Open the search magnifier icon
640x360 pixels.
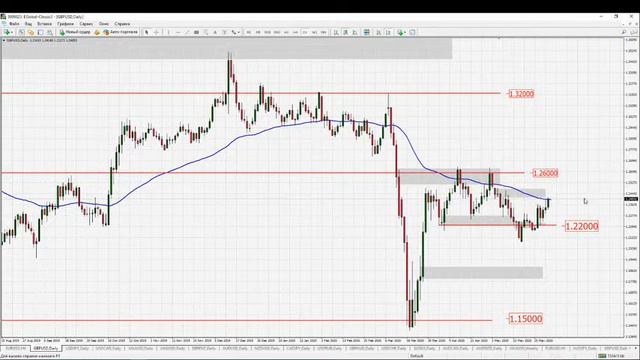(624, 32)
